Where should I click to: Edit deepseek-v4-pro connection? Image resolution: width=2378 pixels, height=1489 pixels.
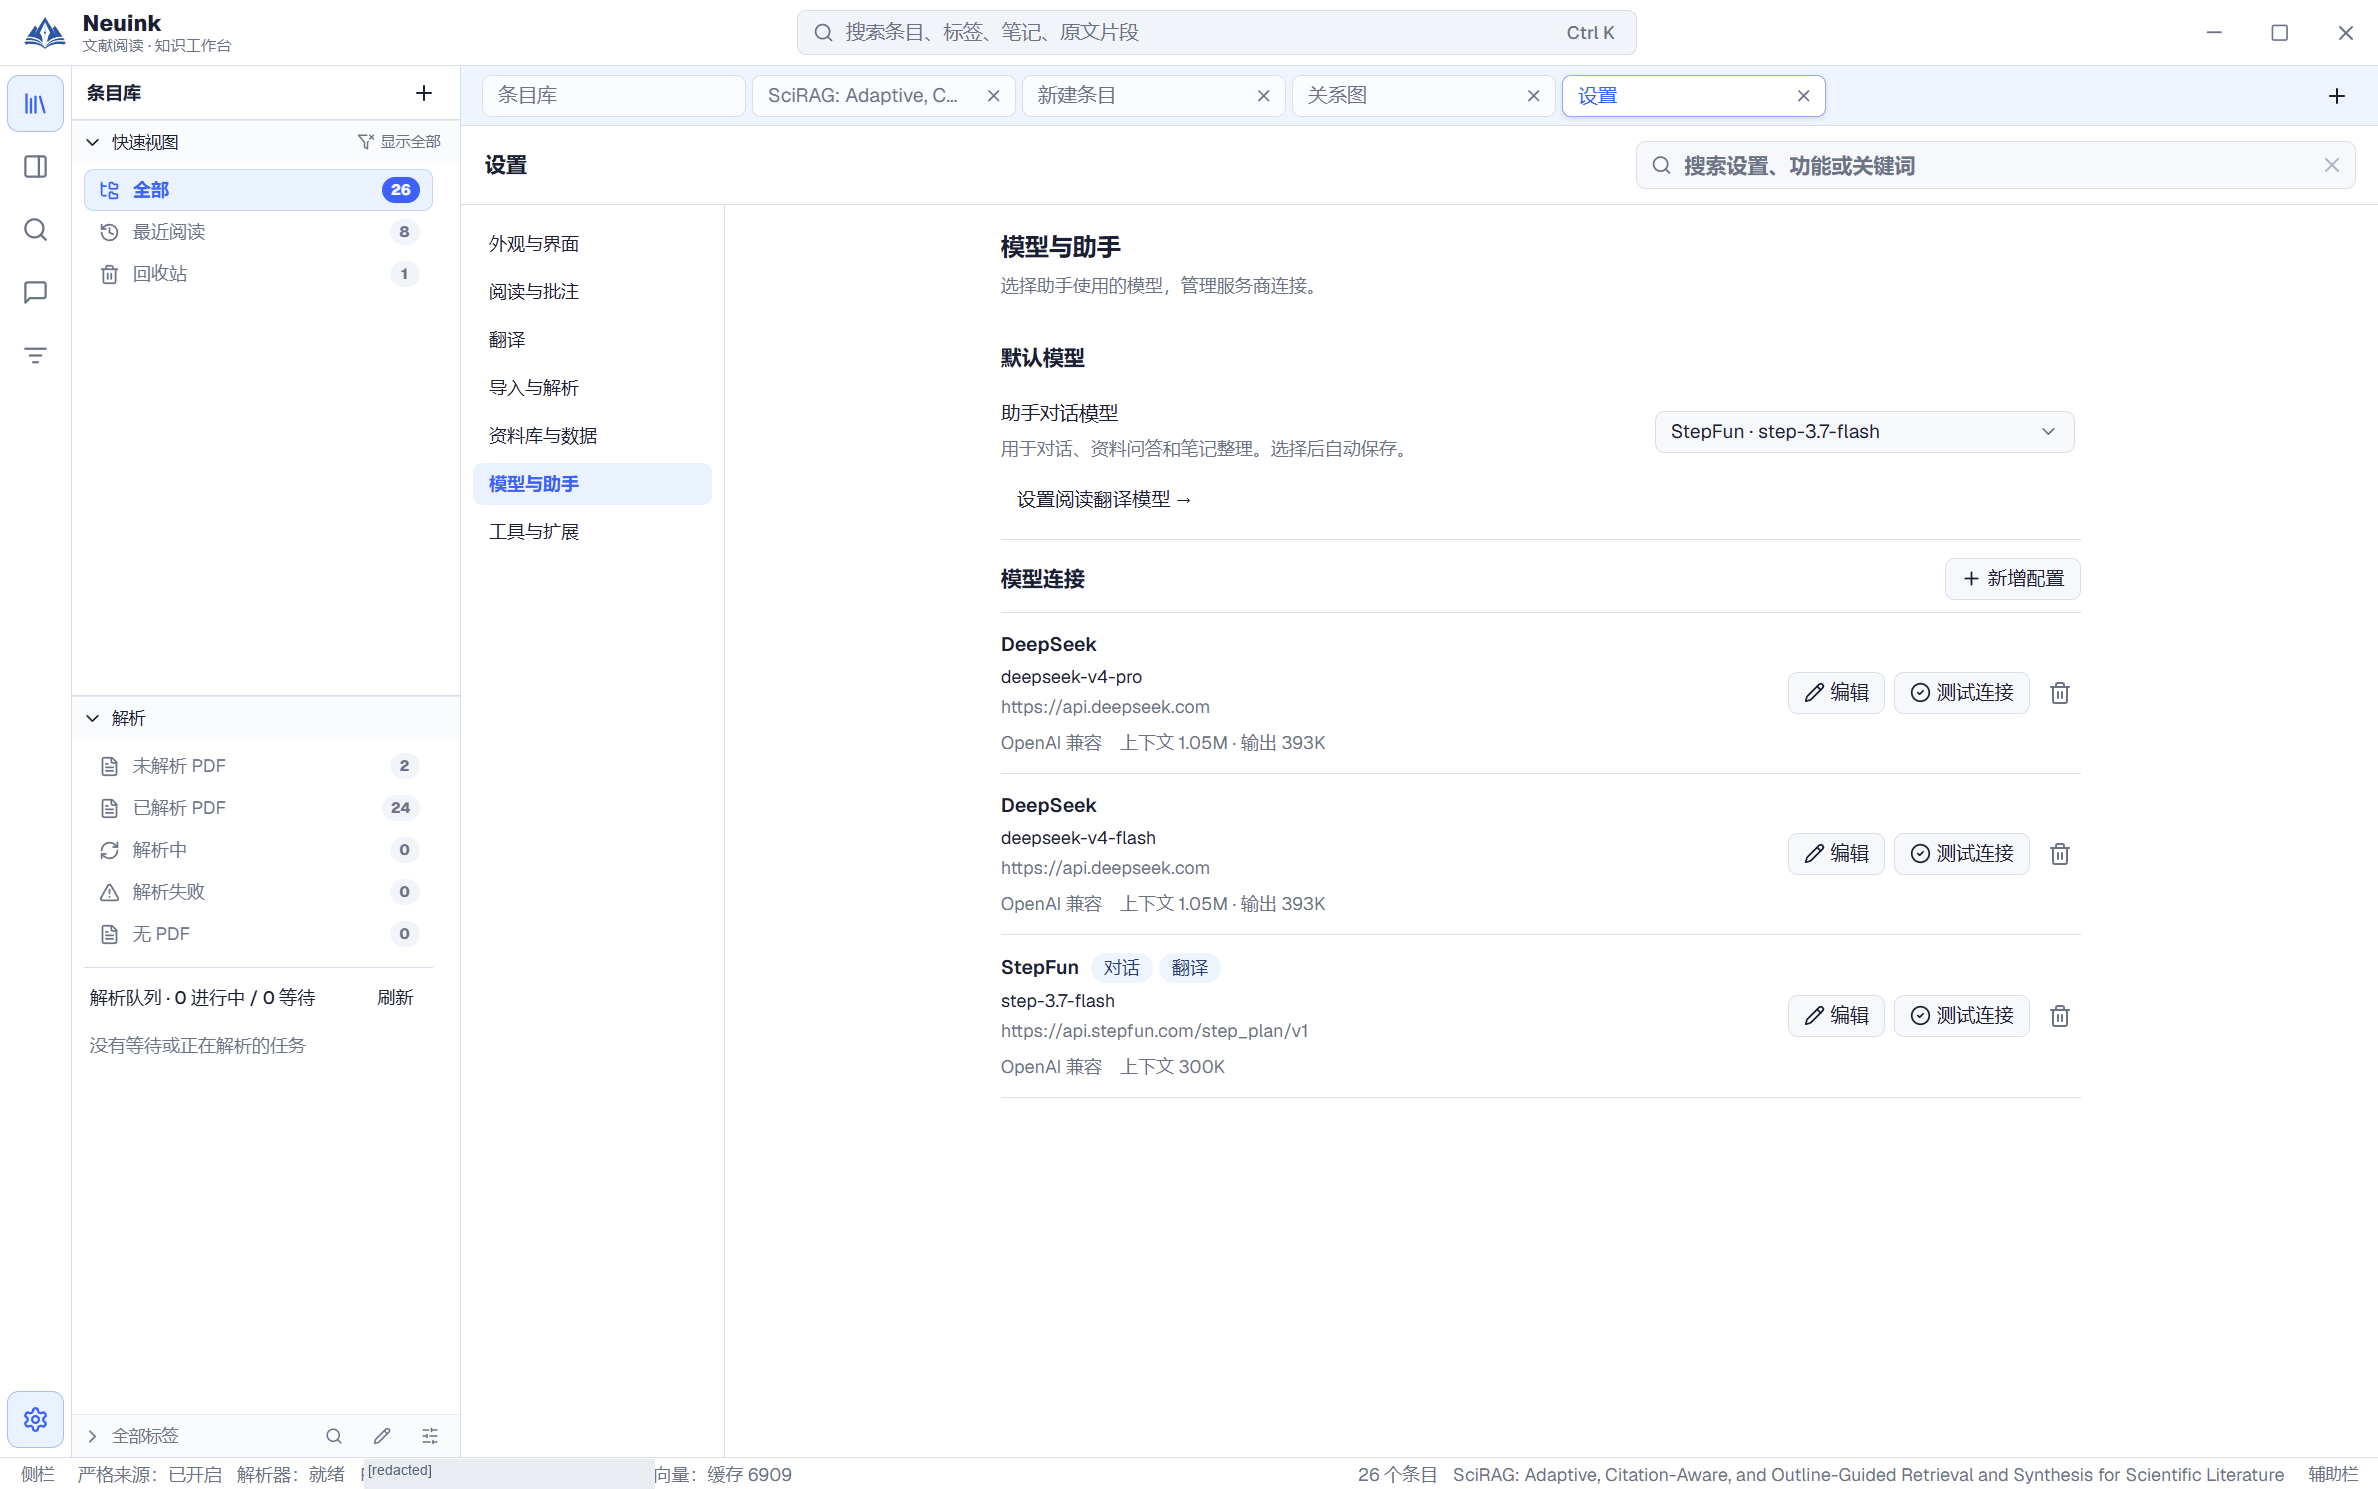point(1836,693)
